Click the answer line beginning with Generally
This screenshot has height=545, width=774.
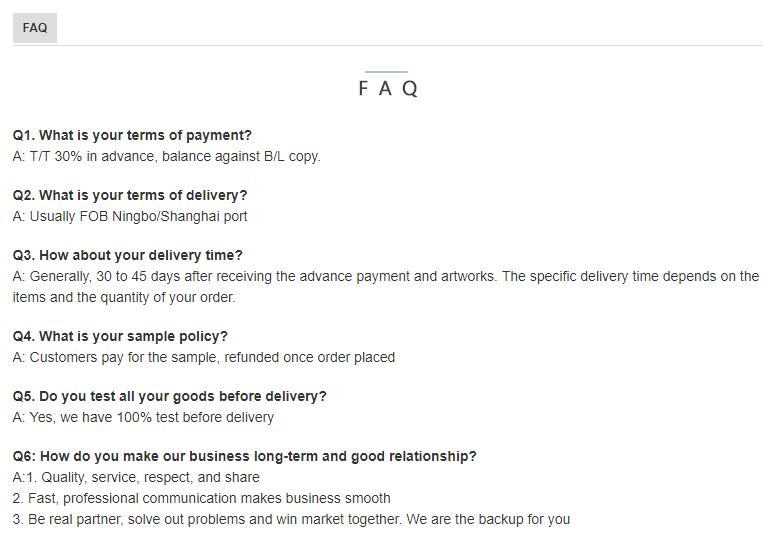click(385, 276)
